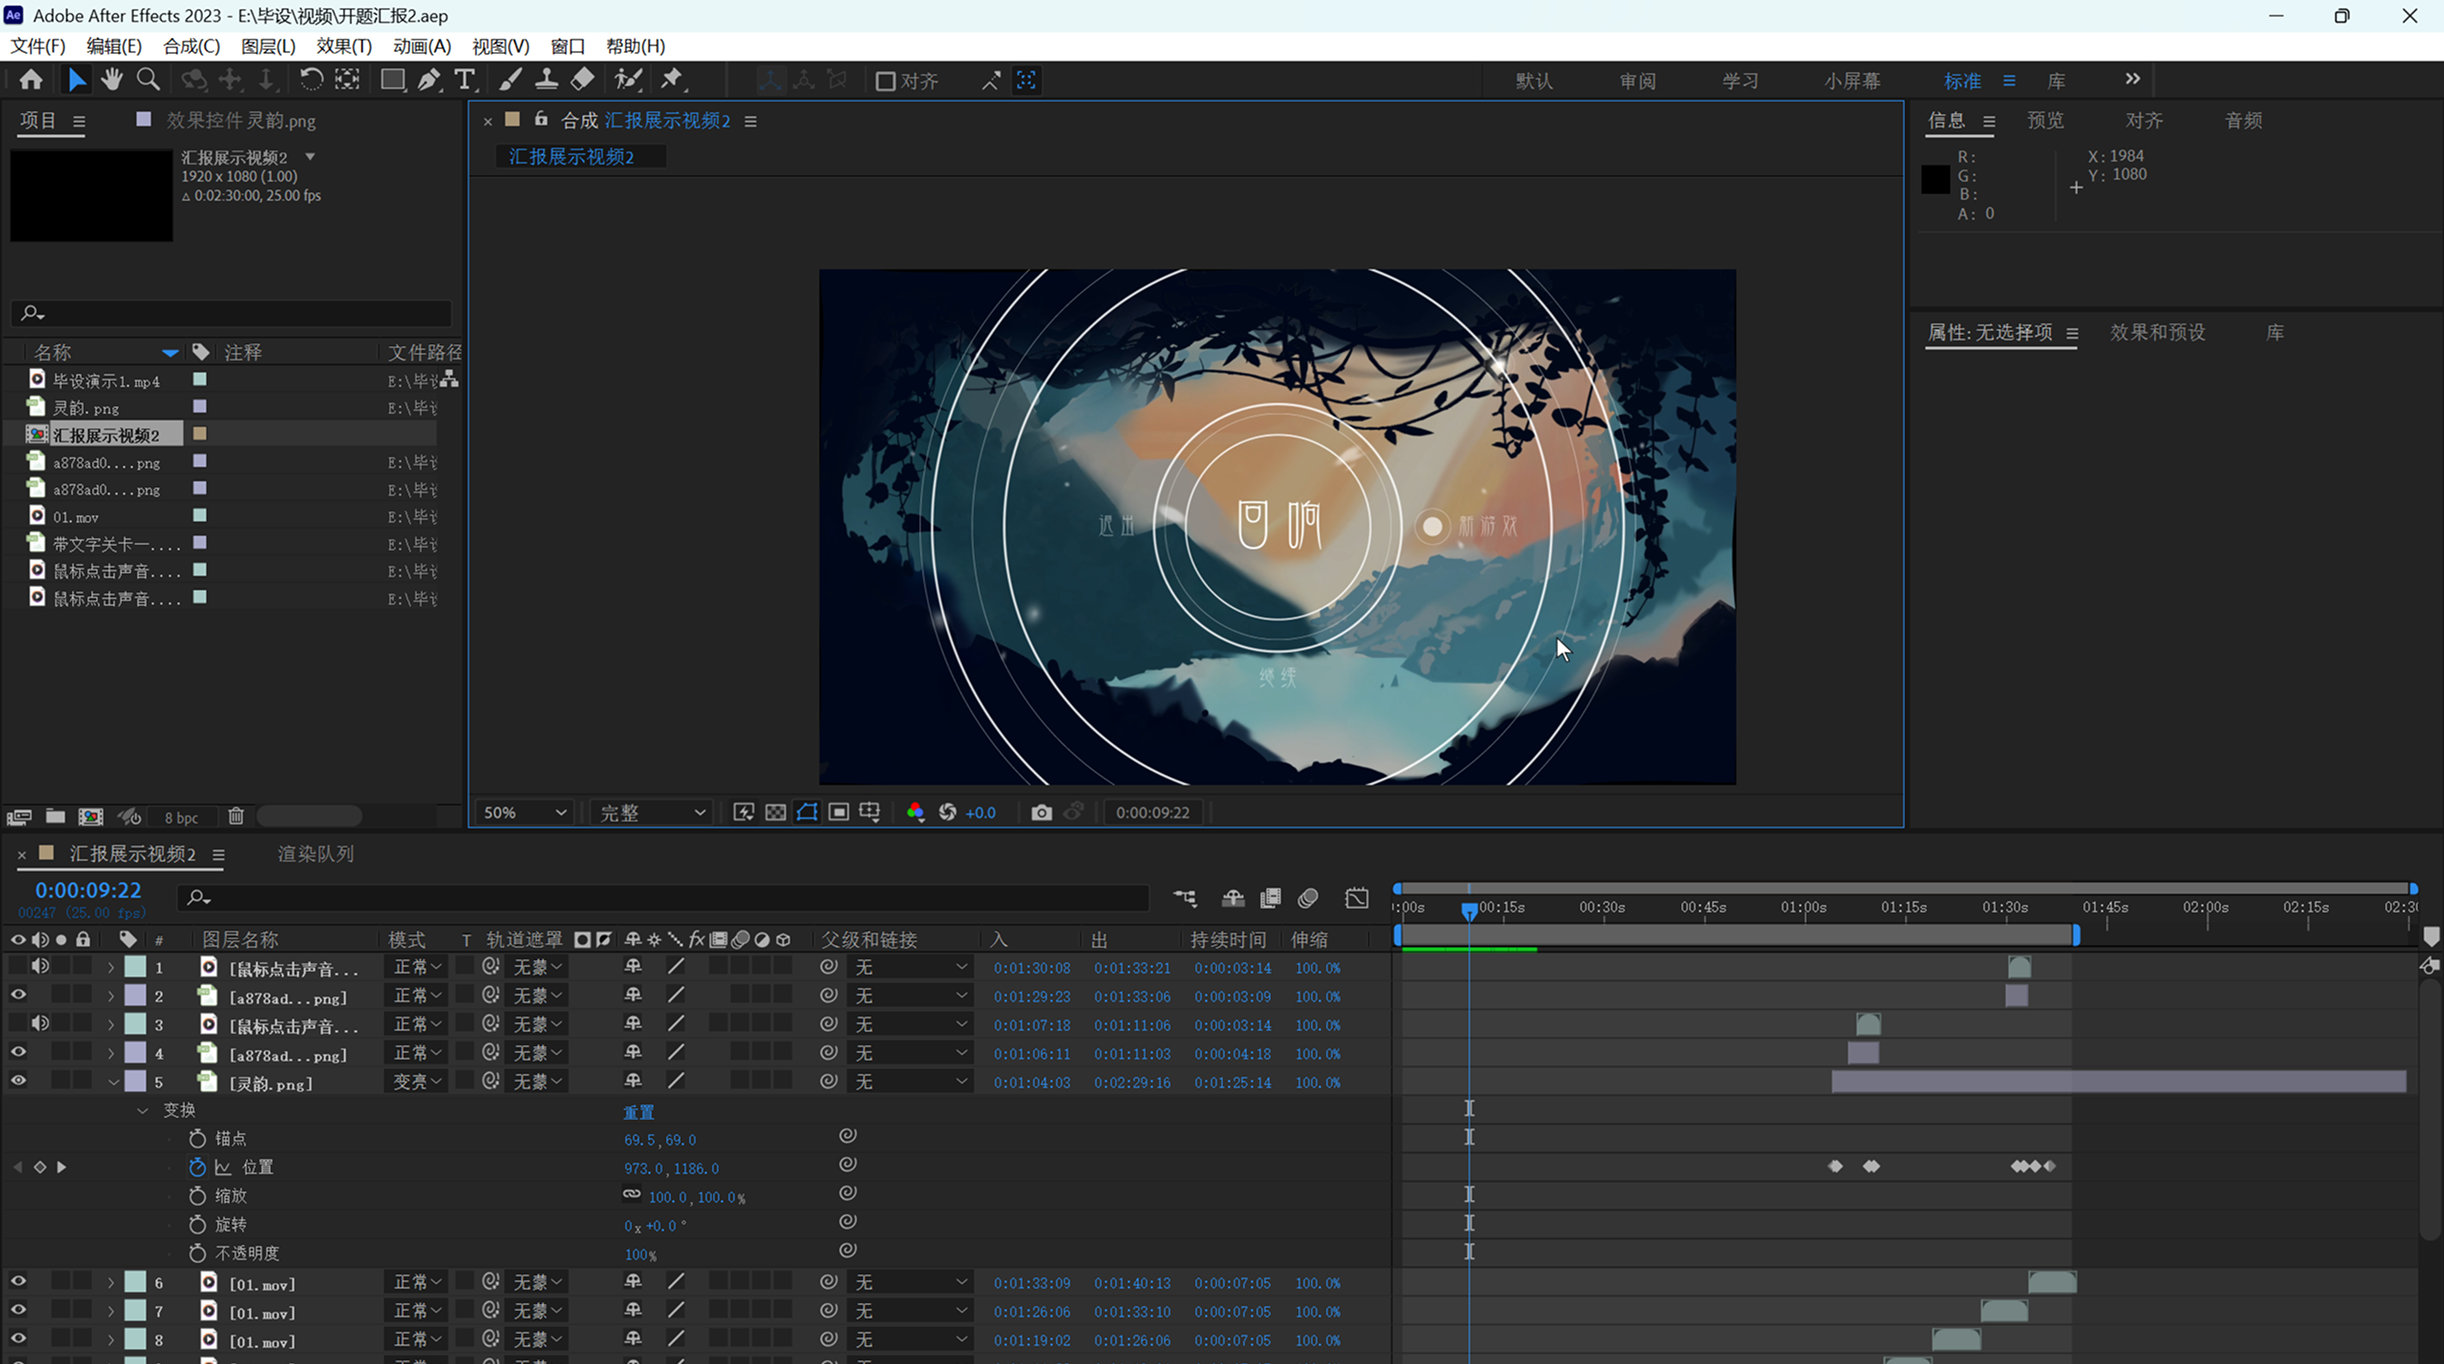Collapse the 变换 transform group
The width and height of the screenshot is (2444, 1364).
coord(143,1111)
